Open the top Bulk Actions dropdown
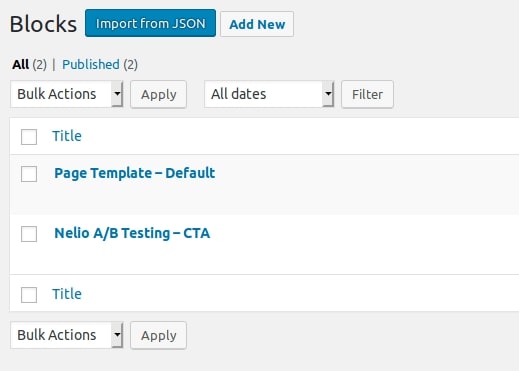The width and height of the screenshot is (519, 371). tap(67, 94)
